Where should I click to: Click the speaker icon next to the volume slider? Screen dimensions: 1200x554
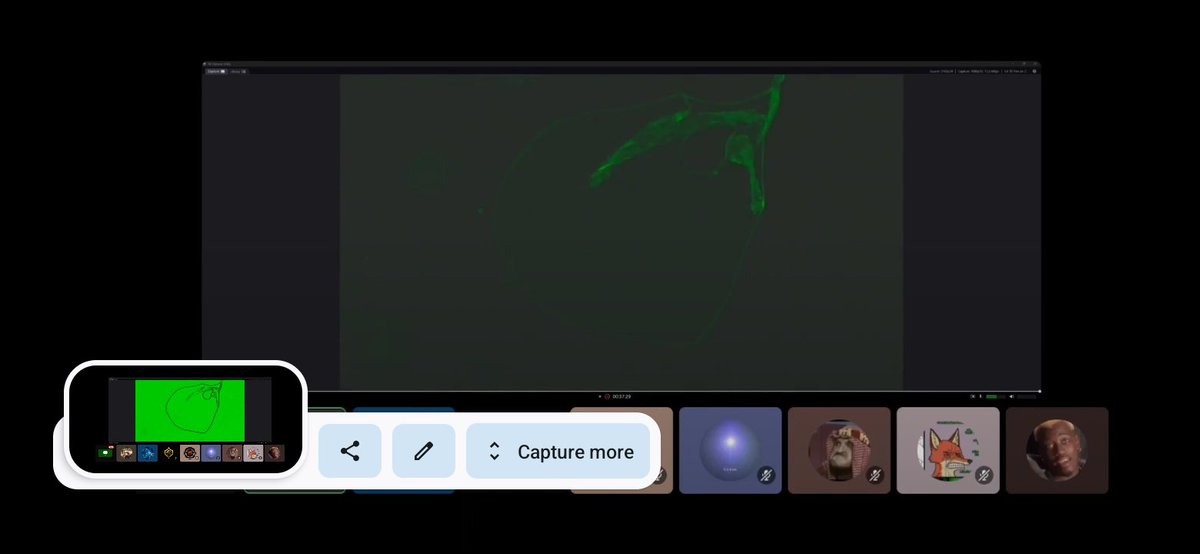(x=1012, y=397)
